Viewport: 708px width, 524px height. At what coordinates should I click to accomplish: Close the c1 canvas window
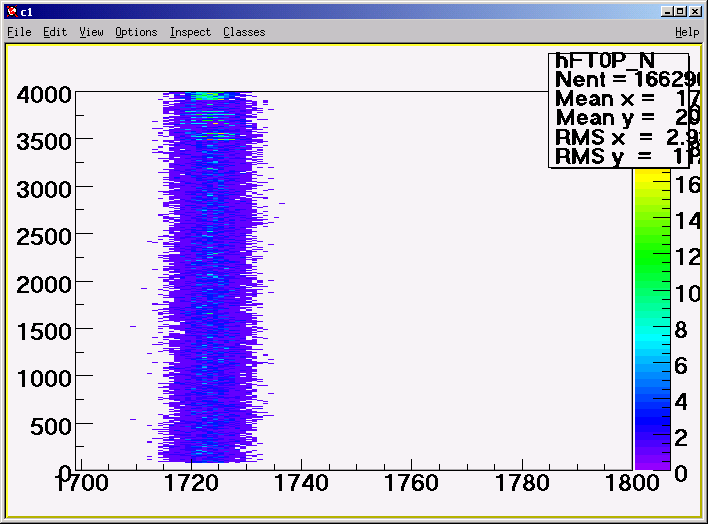click(695, 11)
